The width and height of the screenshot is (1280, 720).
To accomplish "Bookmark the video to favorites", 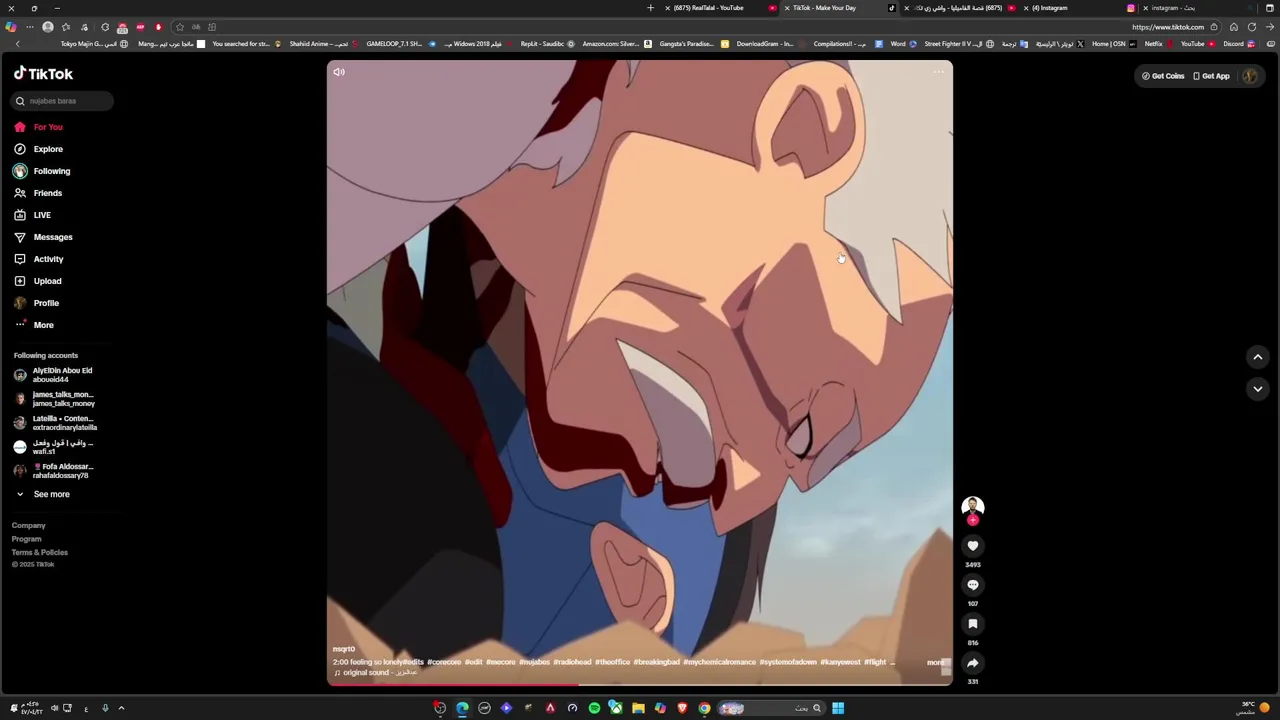I will pyautogui.click(x=972, y=624).
